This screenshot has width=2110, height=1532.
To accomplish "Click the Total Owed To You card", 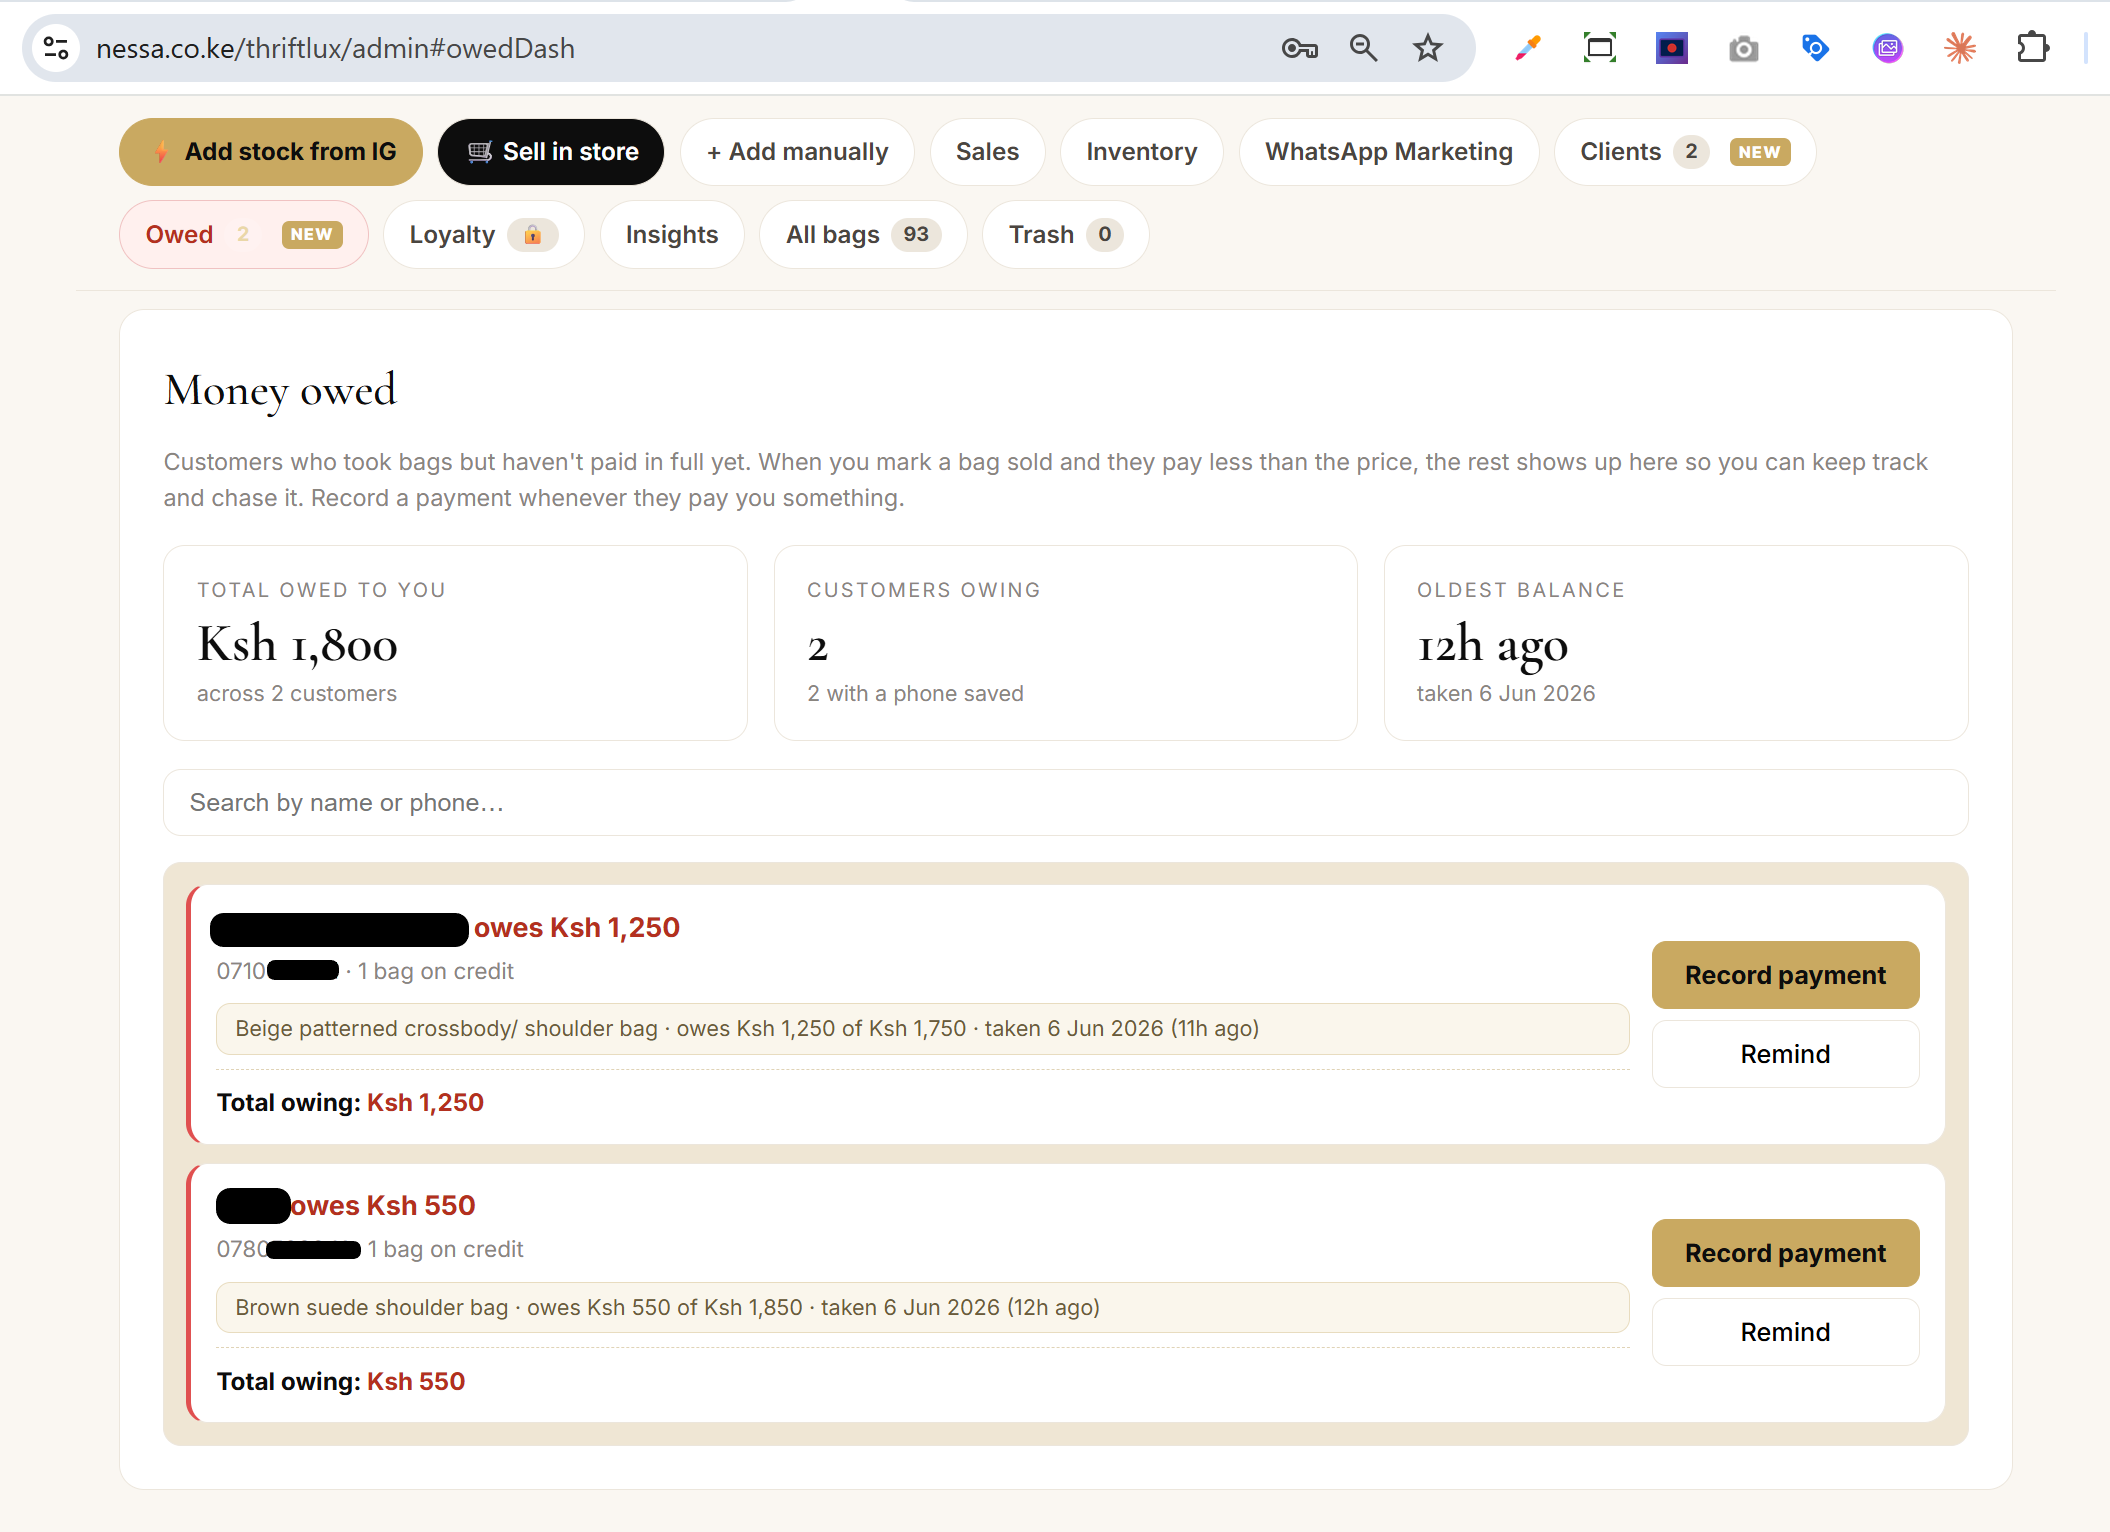I will click(455, 643).
